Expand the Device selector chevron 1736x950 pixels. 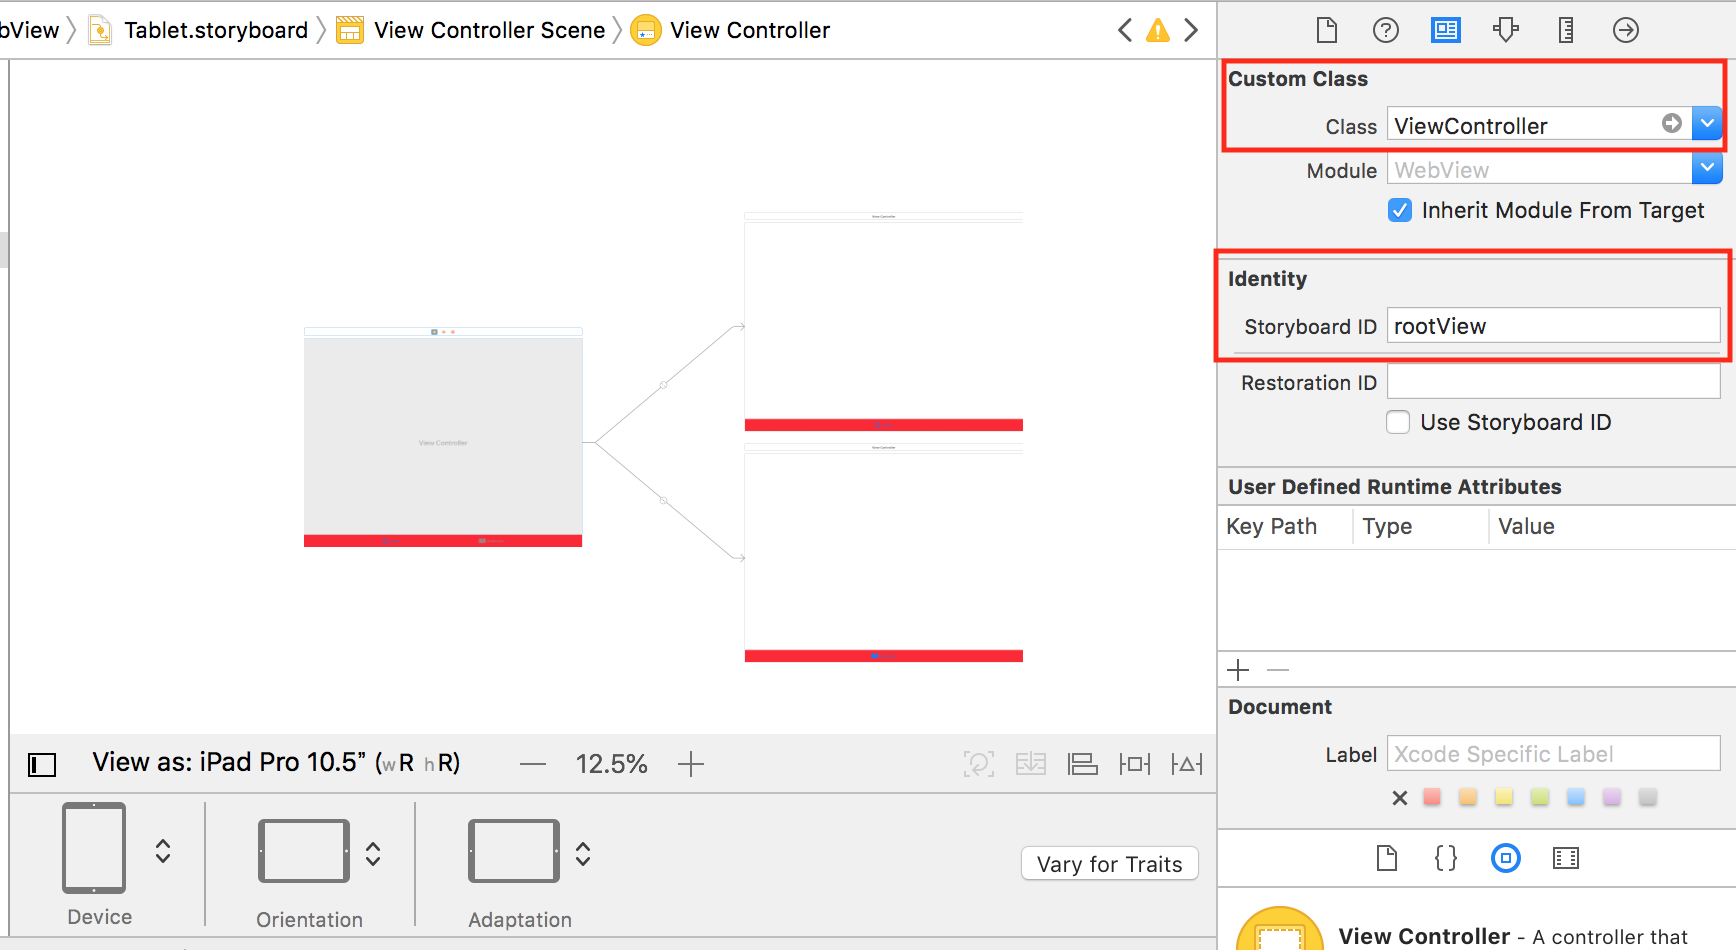point(162,851)
